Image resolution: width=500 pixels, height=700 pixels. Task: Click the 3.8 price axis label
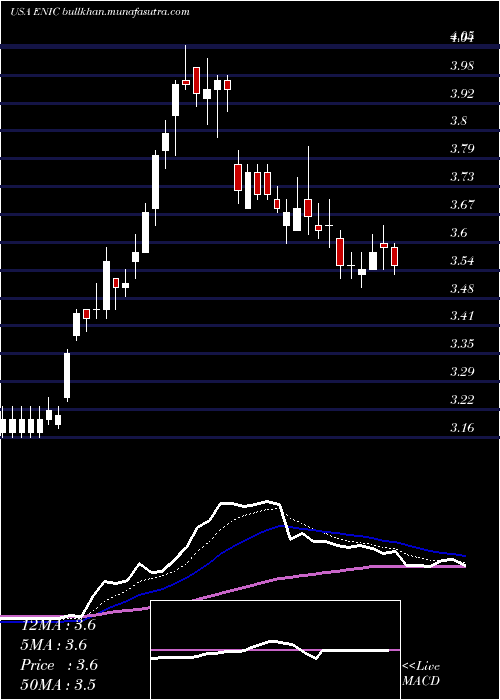coord(458,121)
